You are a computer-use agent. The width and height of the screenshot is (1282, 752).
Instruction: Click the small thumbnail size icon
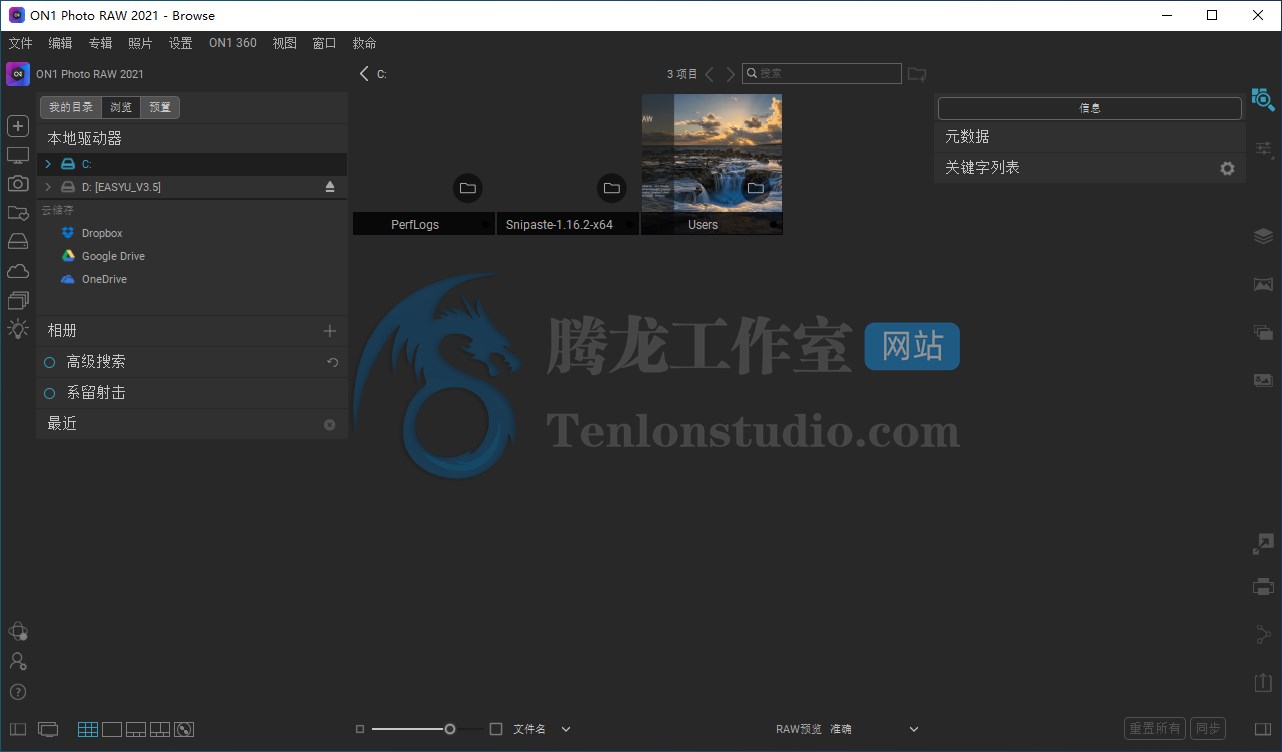pos(360,729)
